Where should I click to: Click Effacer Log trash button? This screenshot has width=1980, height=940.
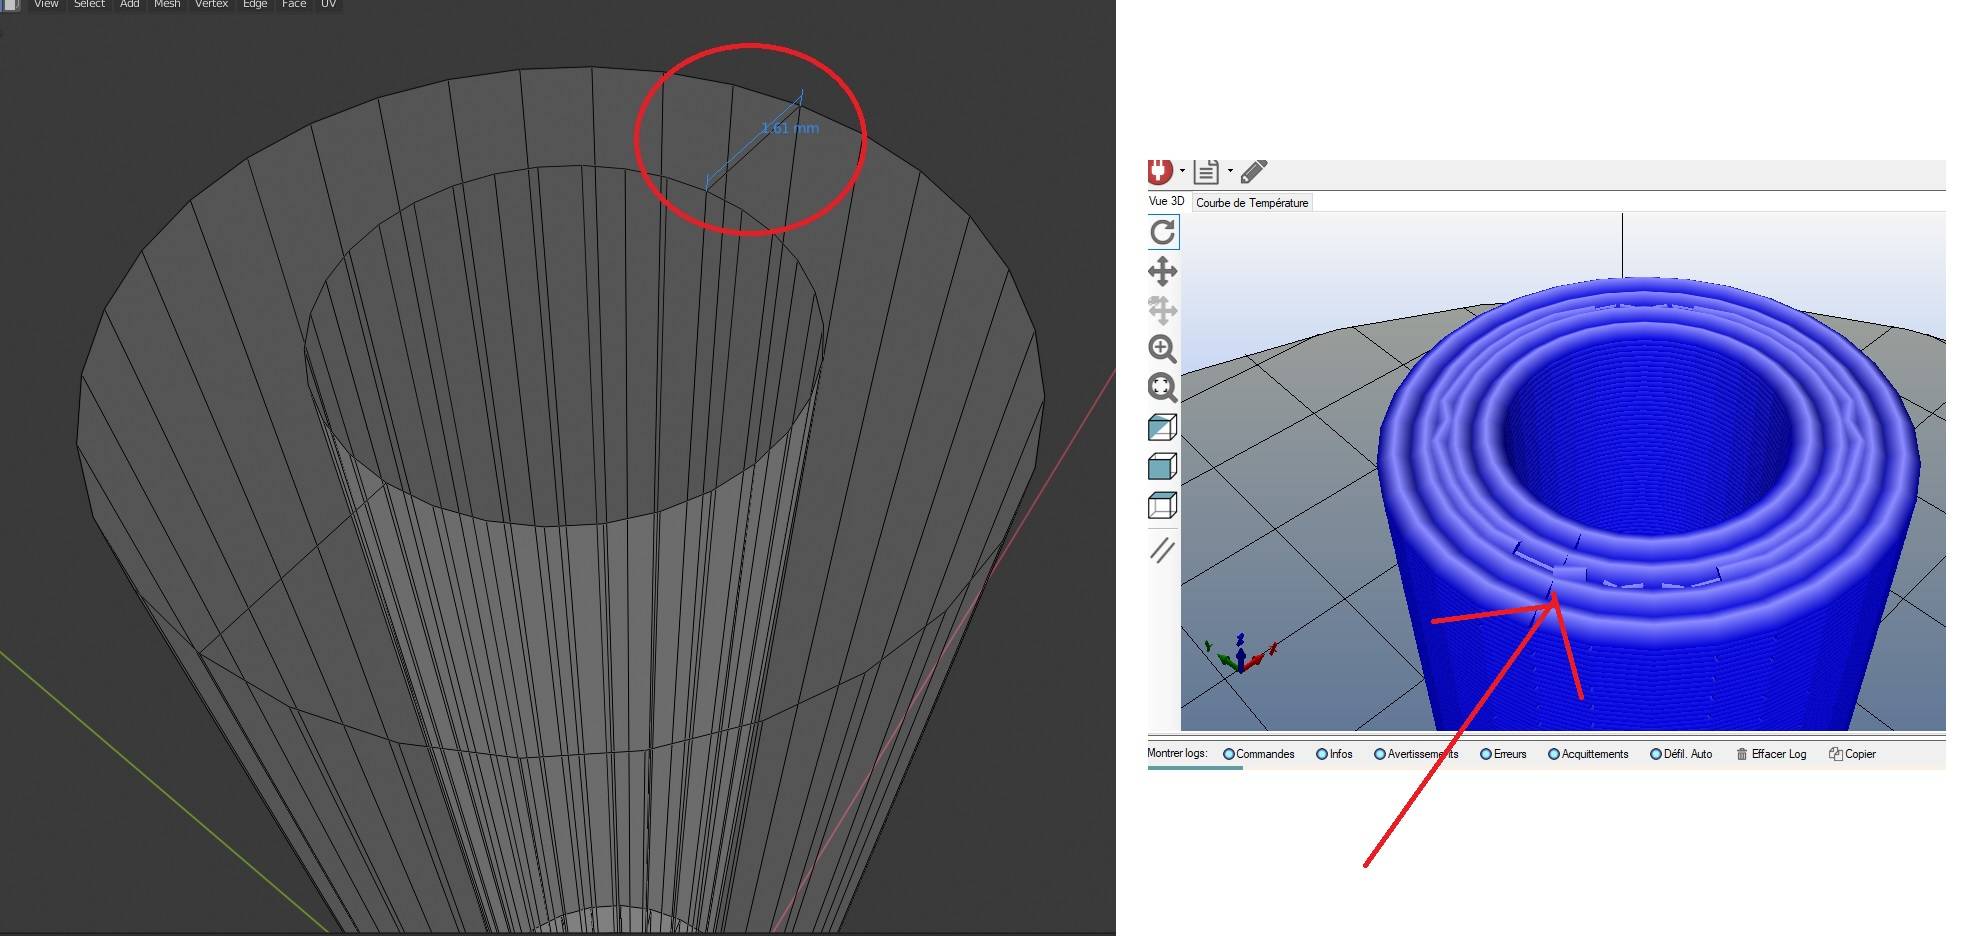1771,754
